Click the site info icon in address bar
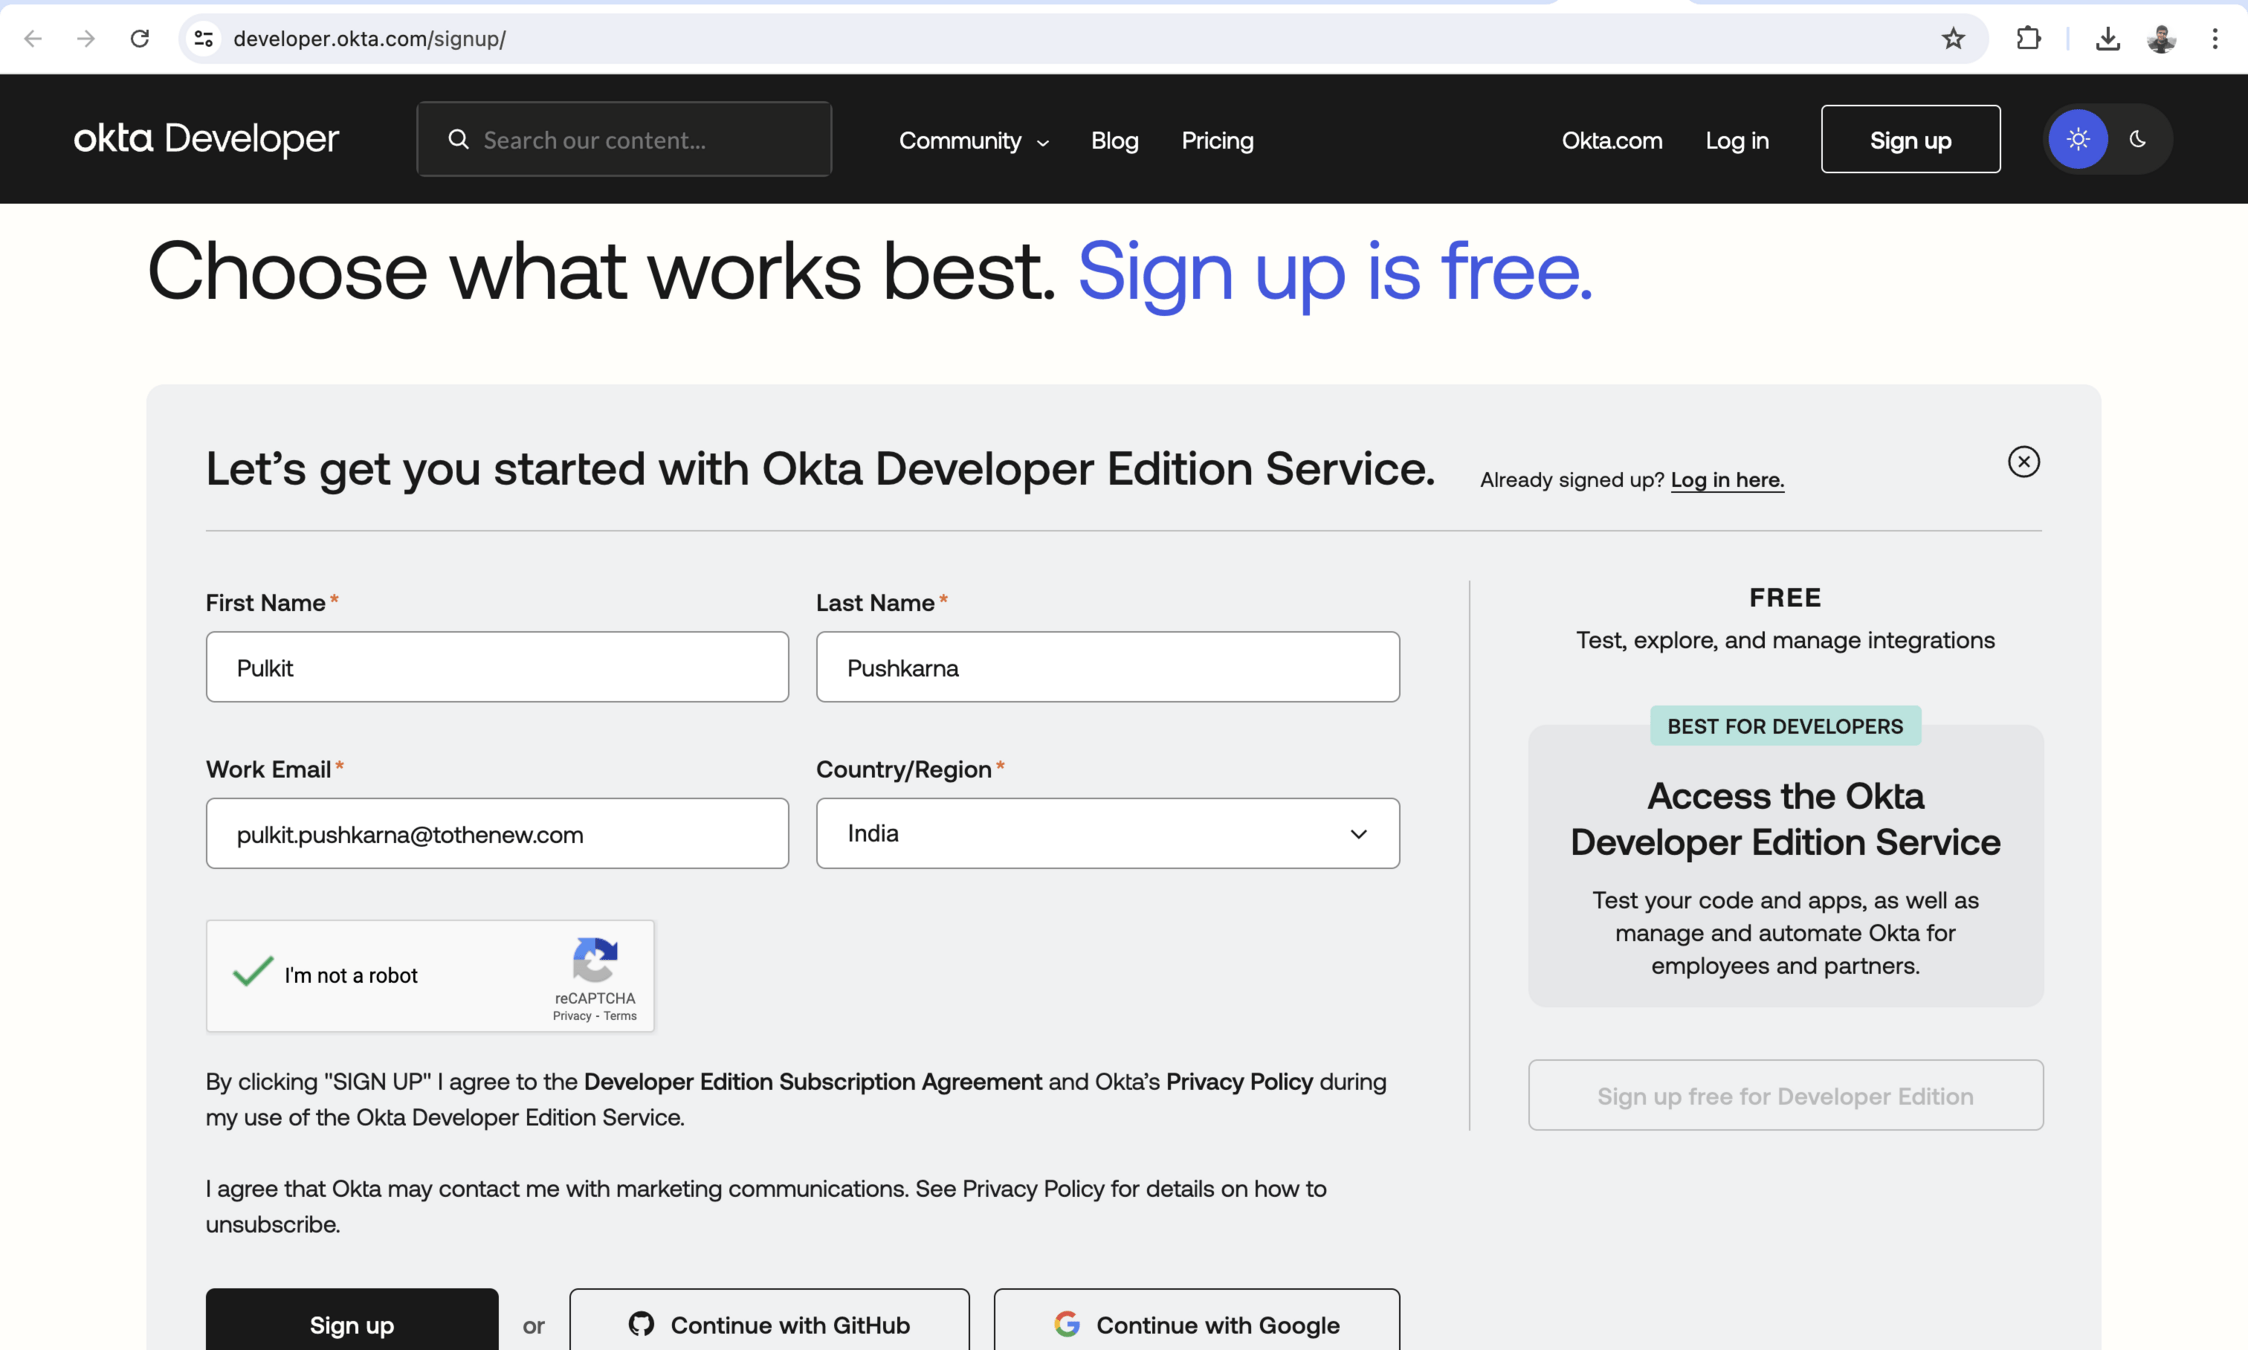Screen dimensions: 2248x1350 point(204,38)
